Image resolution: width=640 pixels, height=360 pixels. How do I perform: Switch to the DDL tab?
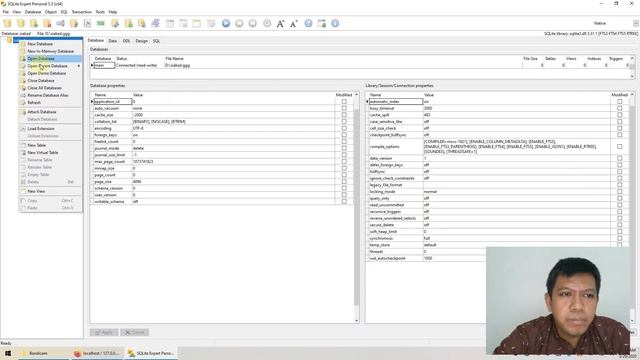point(127,41)
